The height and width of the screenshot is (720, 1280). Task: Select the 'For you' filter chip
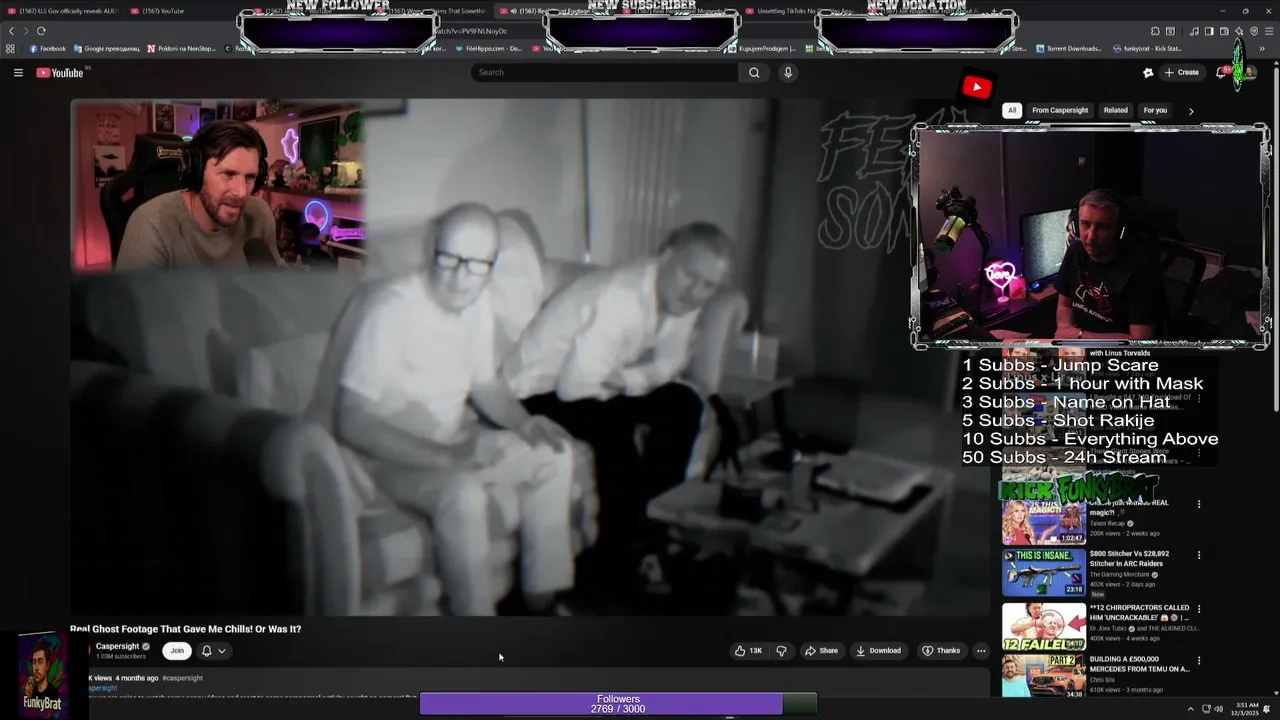click(1155, 110)
